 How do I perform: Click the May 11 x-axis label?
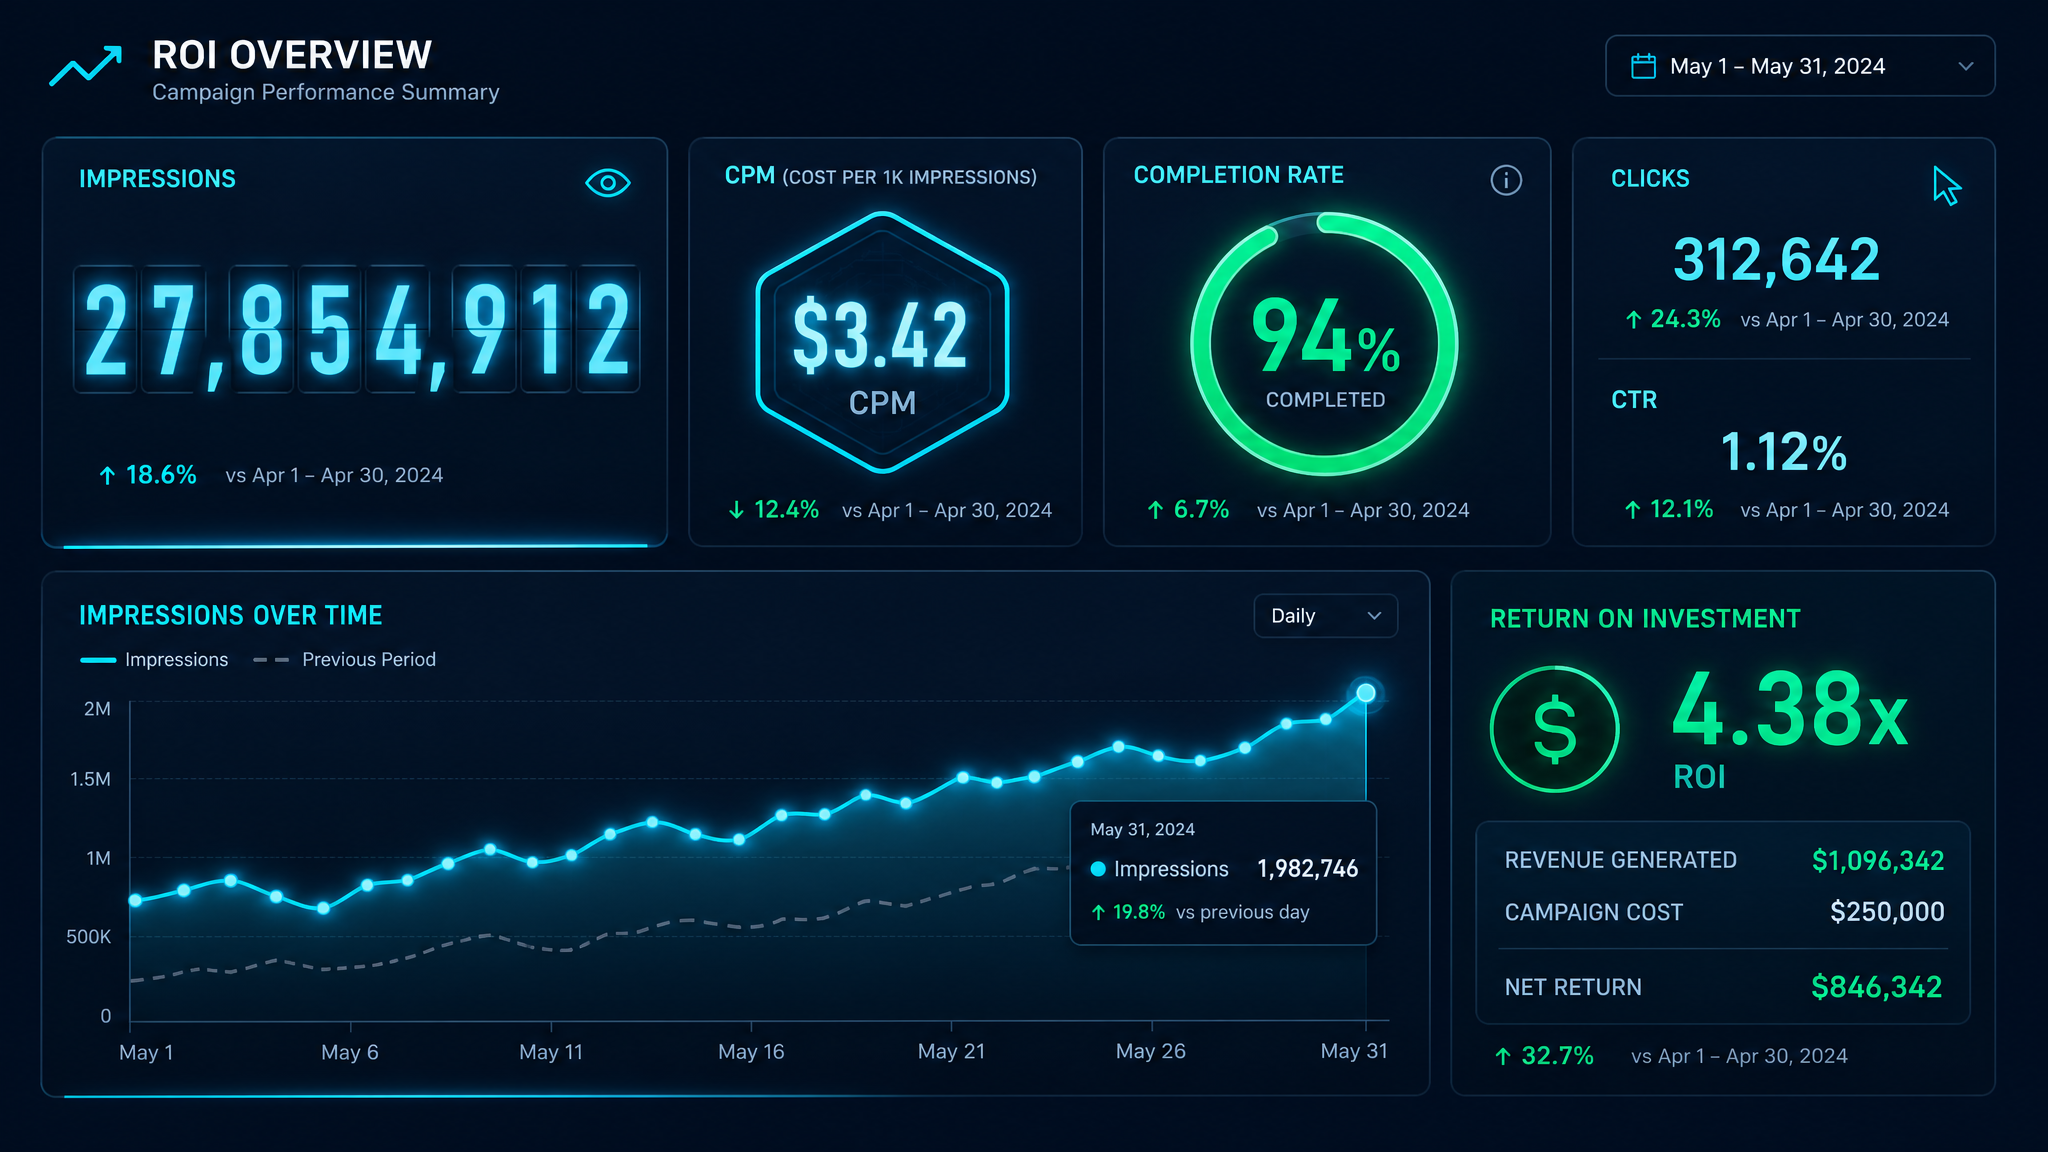pyautogui.click(x=551, y=1052)
